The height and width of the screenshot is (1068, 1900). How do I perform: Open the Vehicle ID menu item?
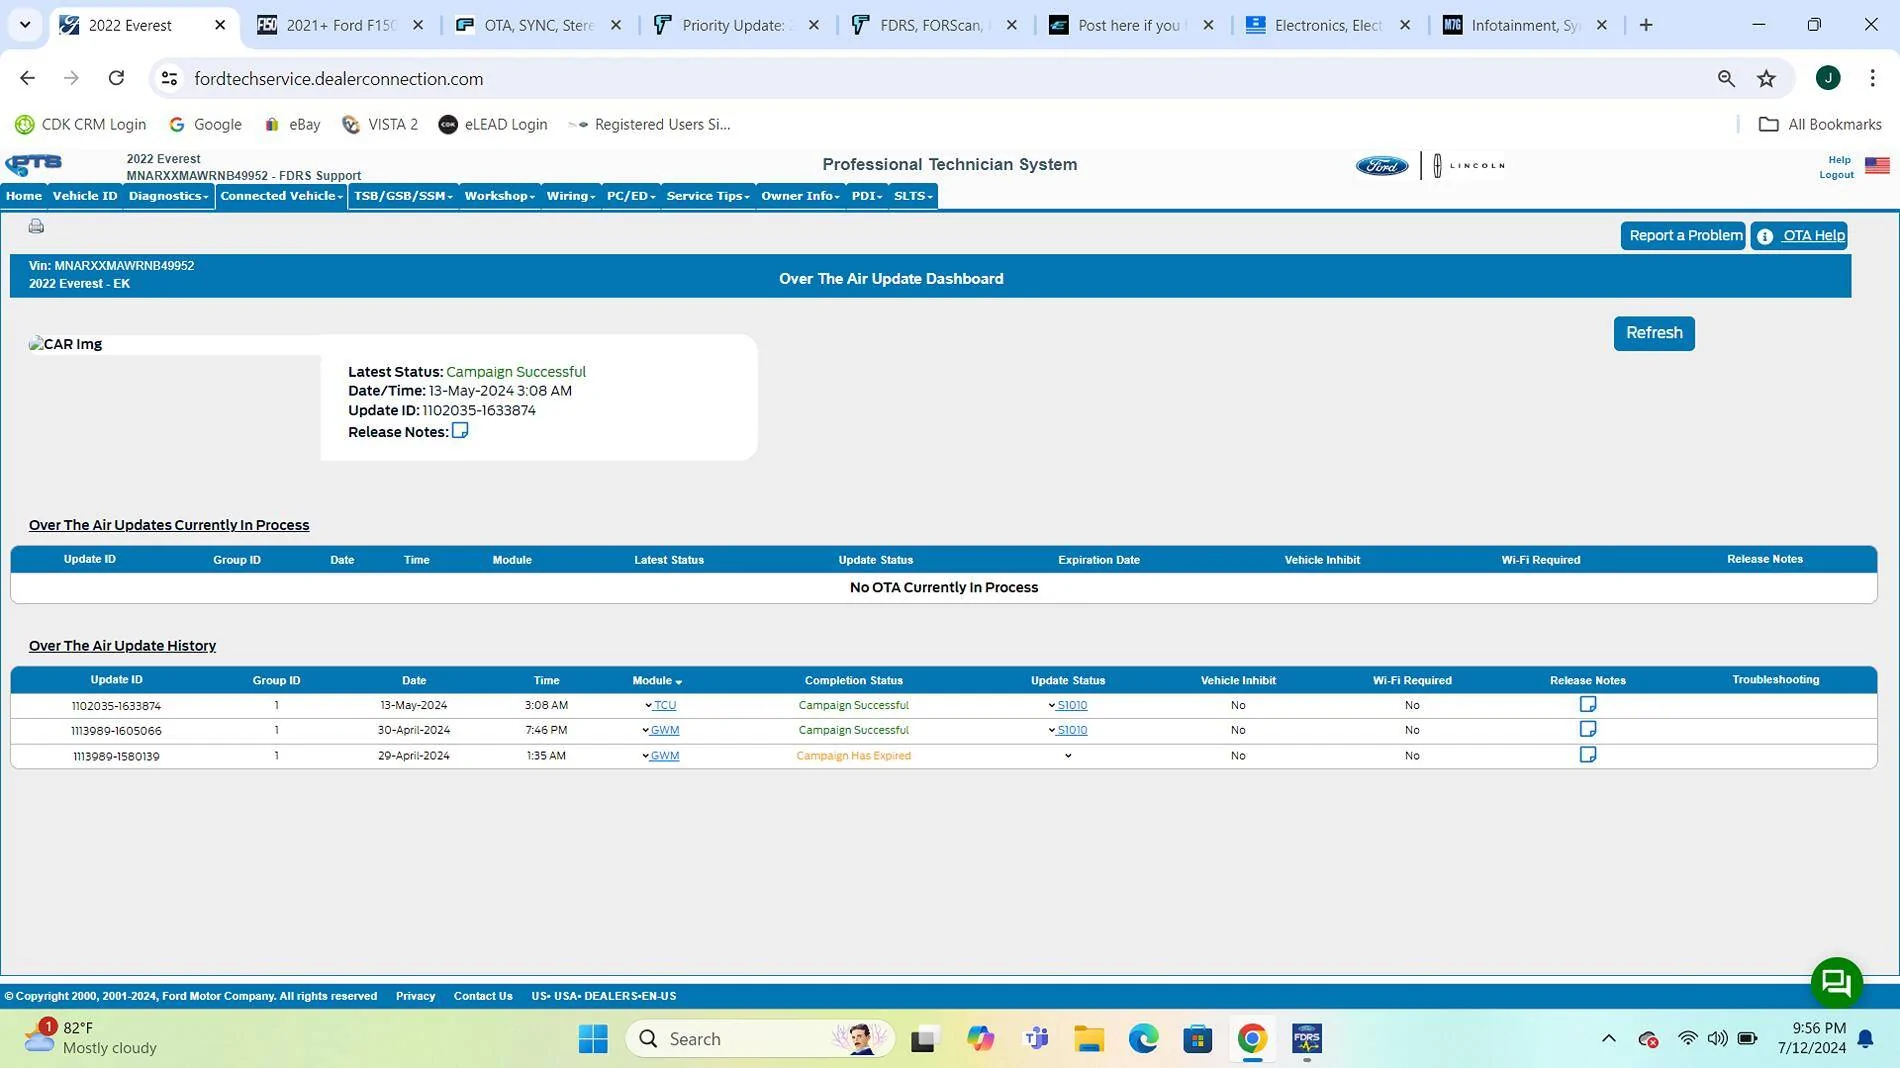pos(85,196)
